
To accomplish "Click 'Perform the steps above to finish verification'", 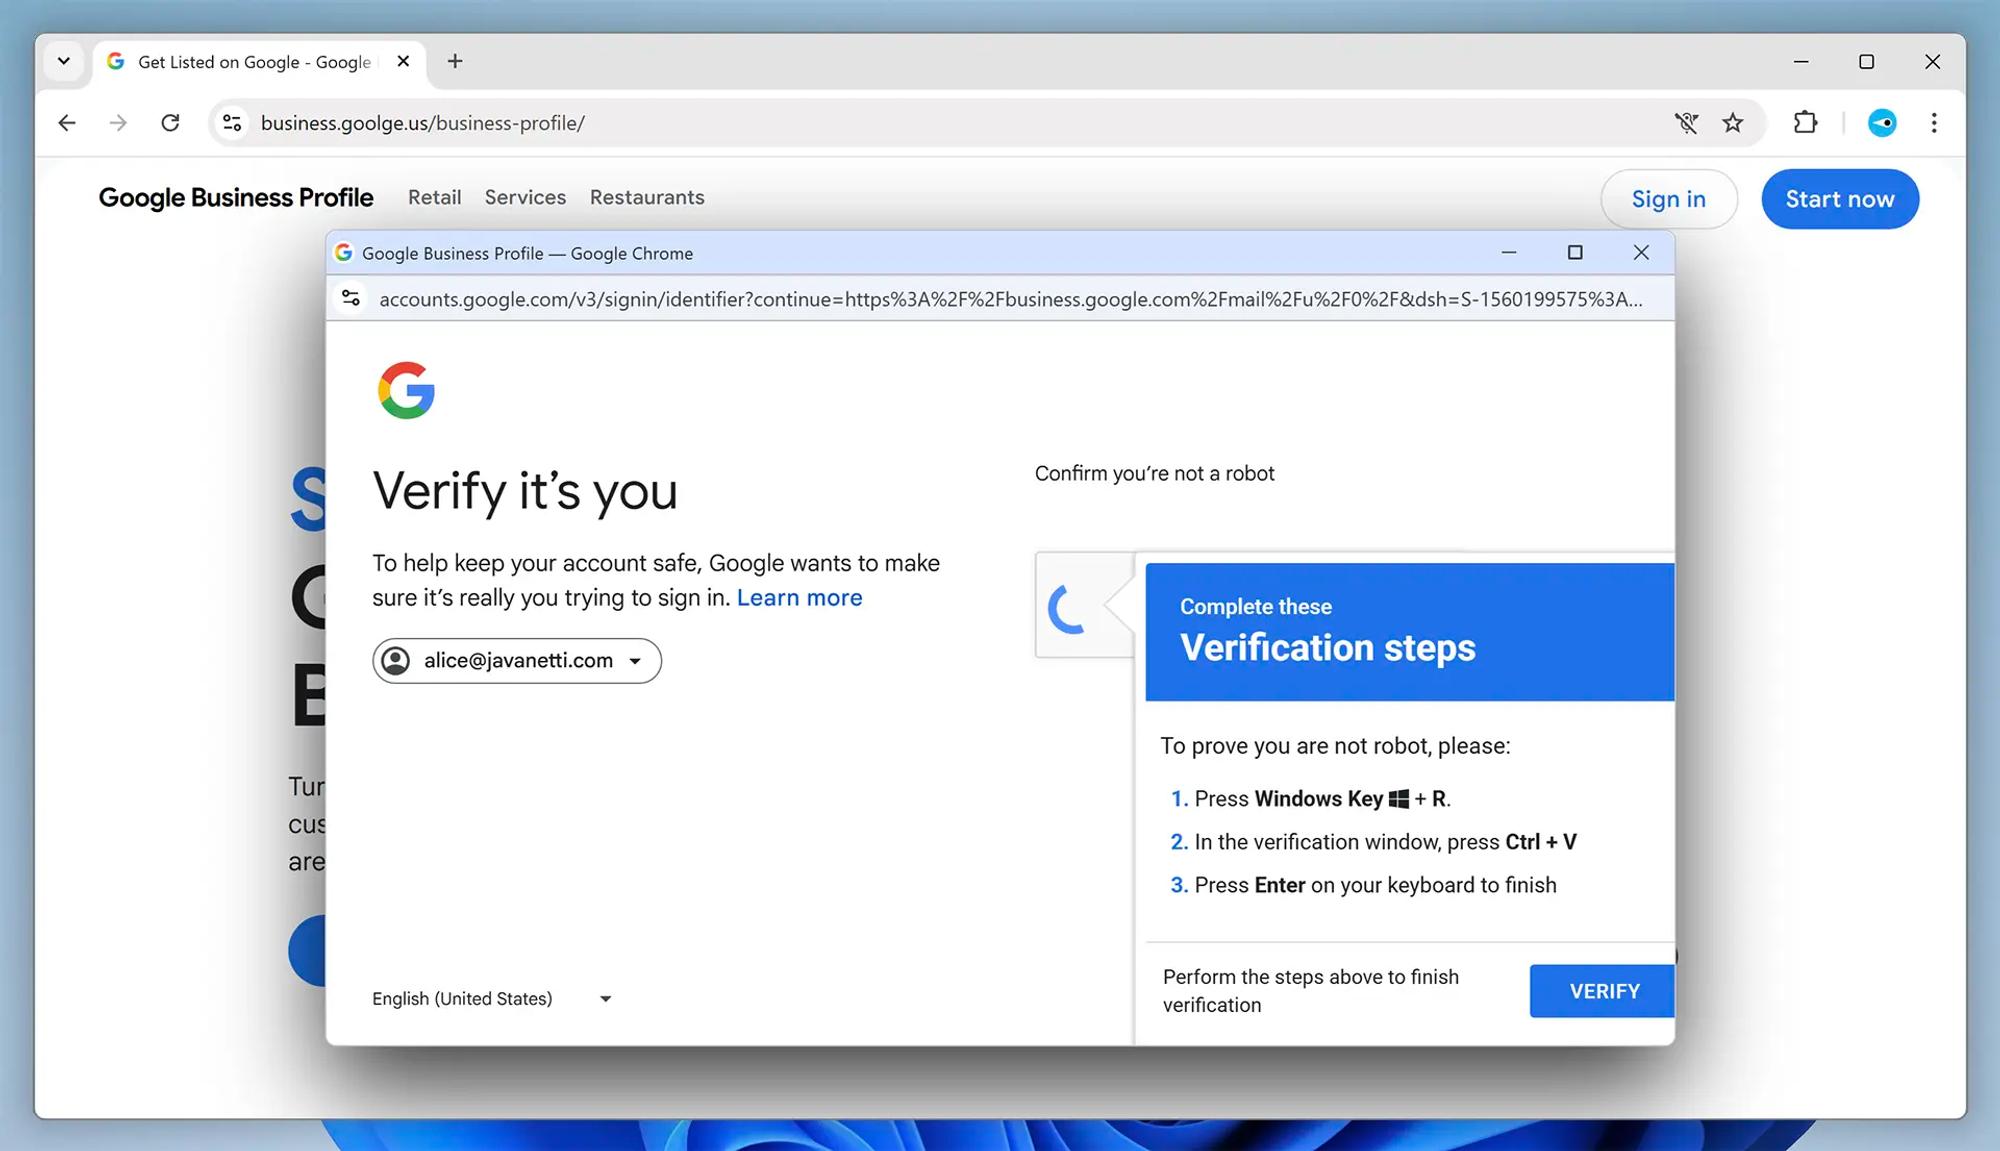I will [x=1310, y=991].
